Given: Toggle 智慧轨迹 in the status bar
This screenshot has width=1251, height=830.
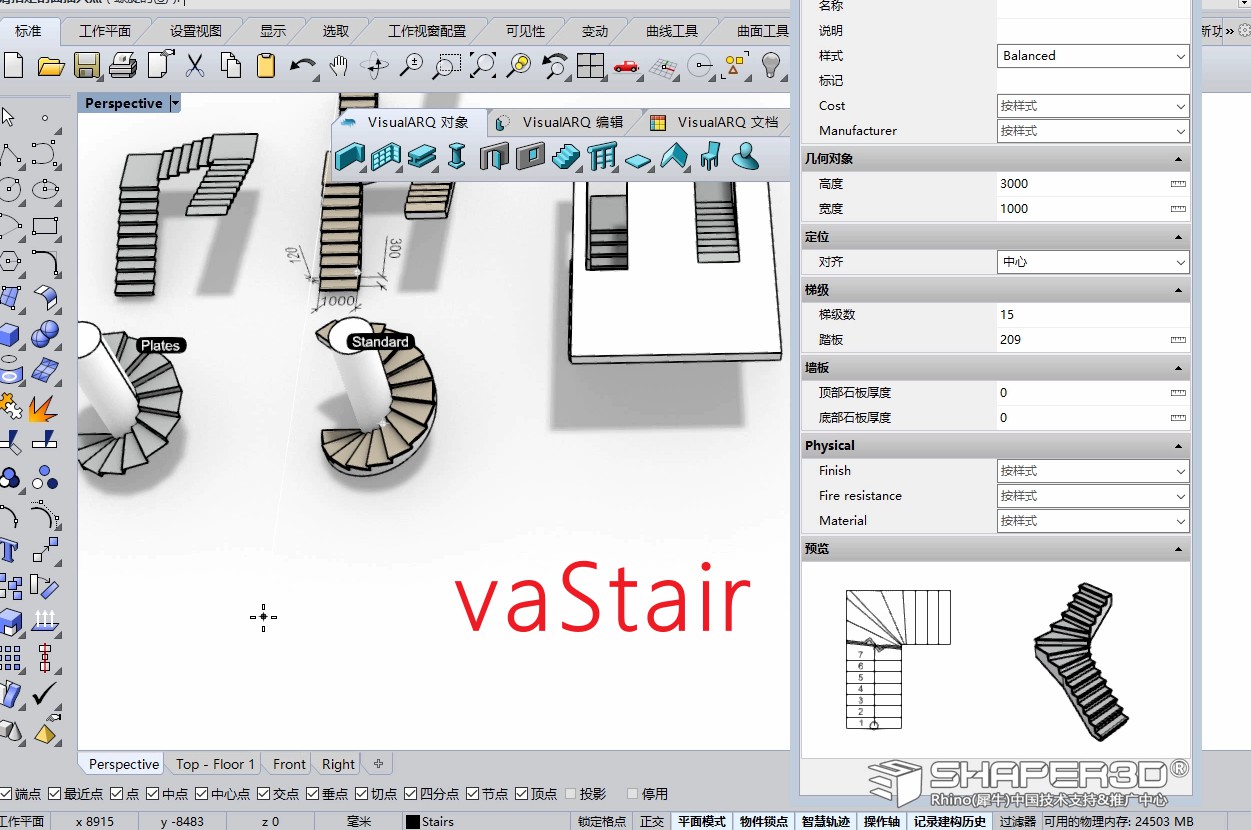Looking at the screenshot, I should click(826, 821).
